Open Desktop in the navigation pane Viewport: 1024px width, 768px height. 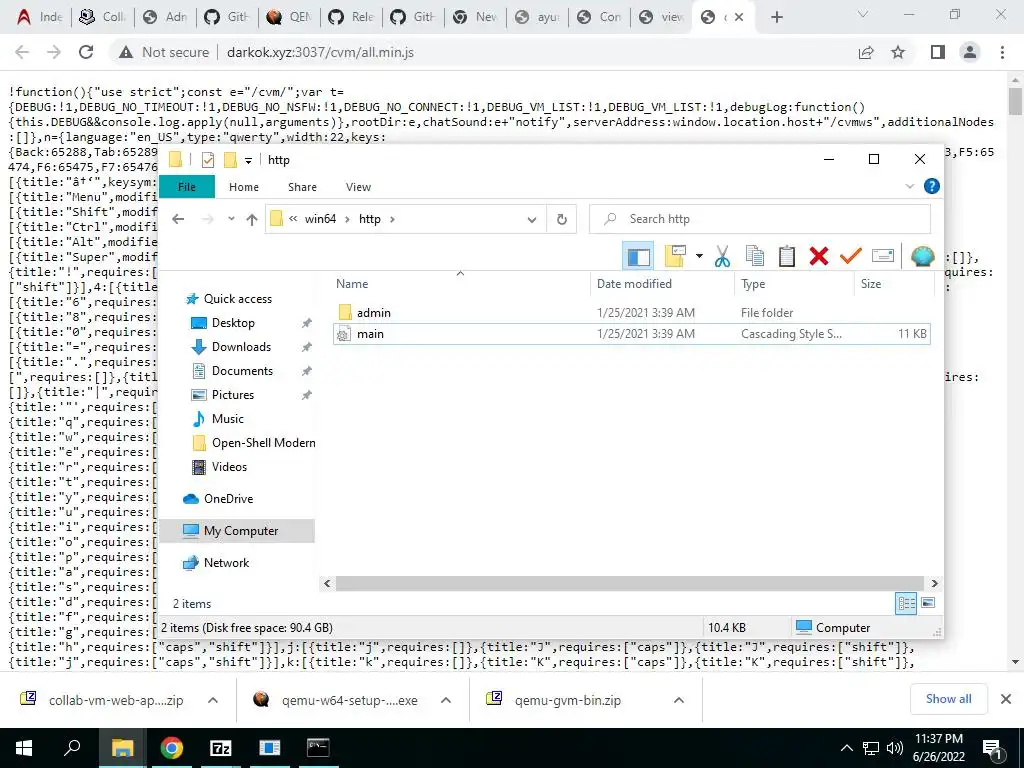[233, 323]
